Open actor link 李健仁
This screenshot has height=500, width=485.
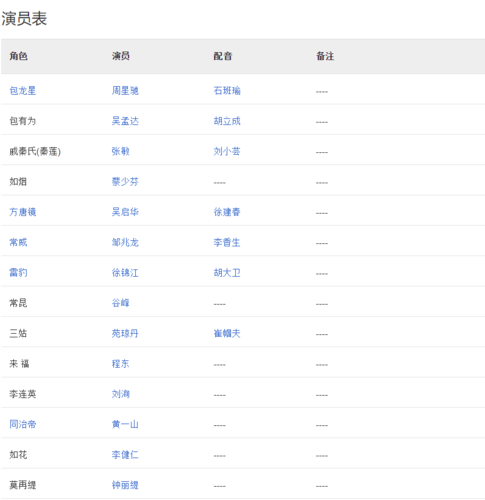pos(125,455)
